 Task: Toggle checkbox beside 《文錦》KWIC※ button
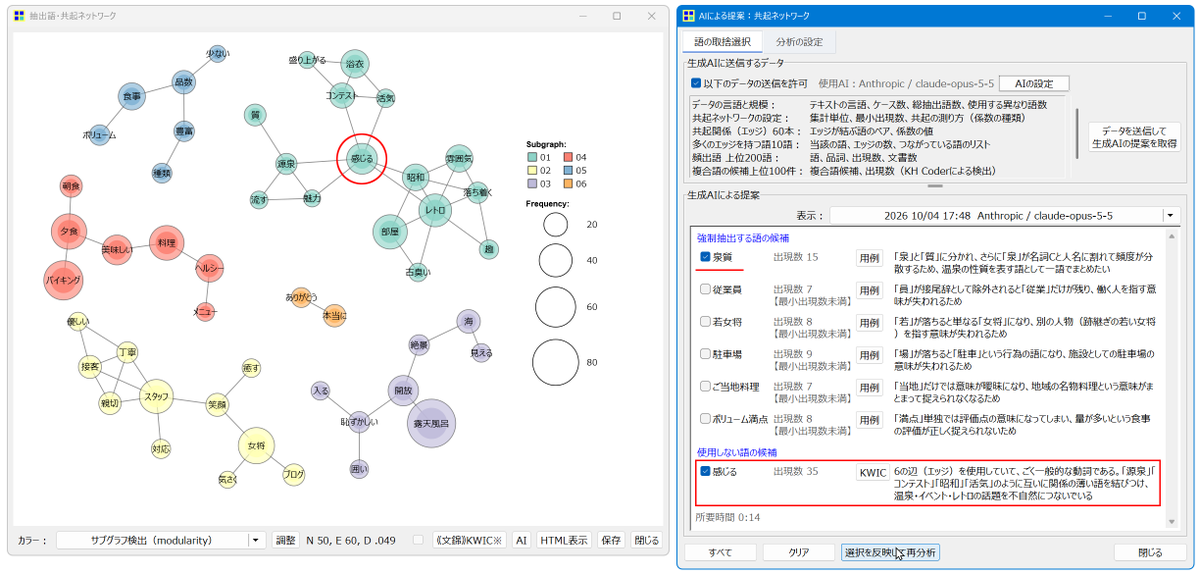[418, 540]
